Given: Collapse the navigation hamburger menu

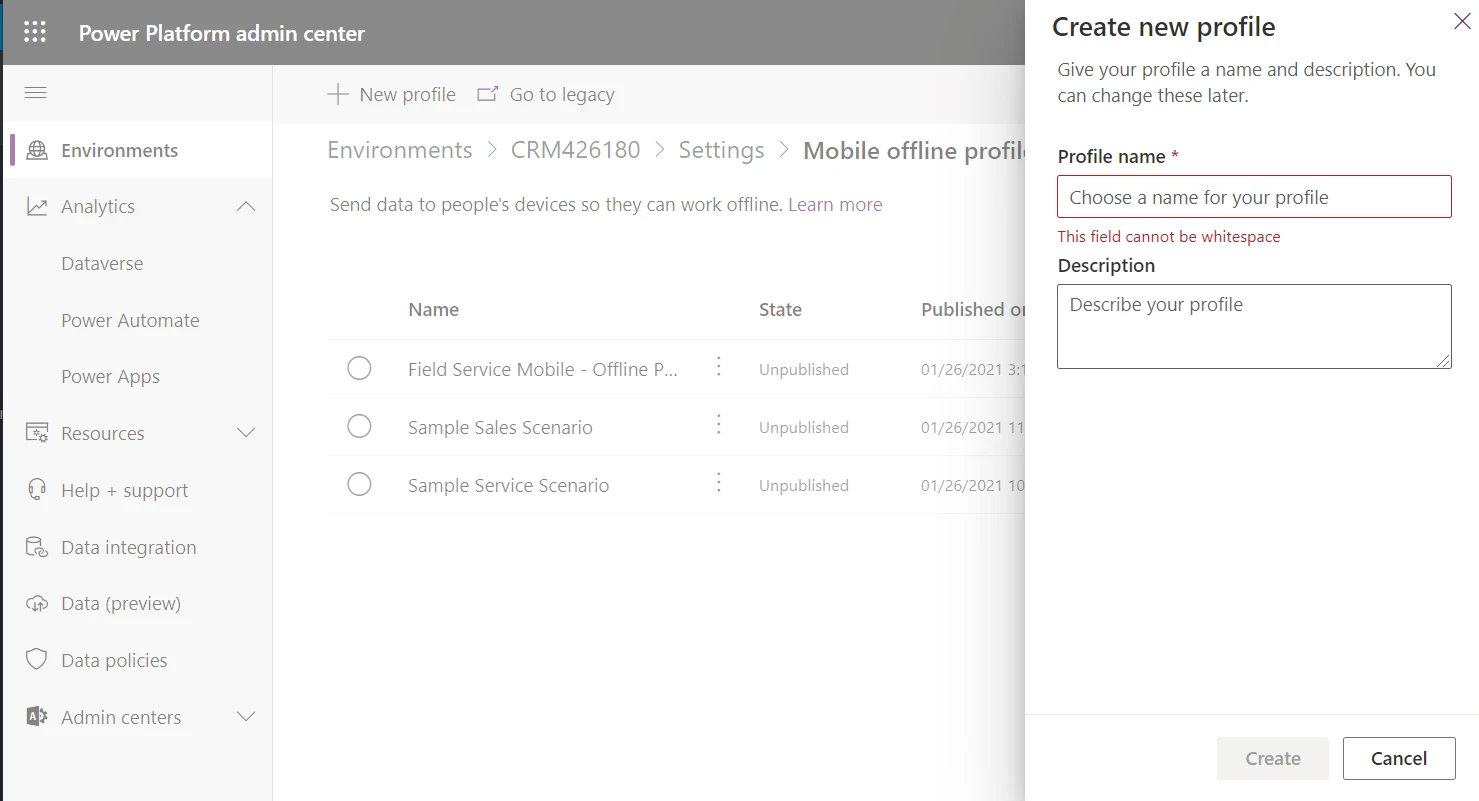Looking at the screenshot, I should pyautogui.click(x=36, y=93).
